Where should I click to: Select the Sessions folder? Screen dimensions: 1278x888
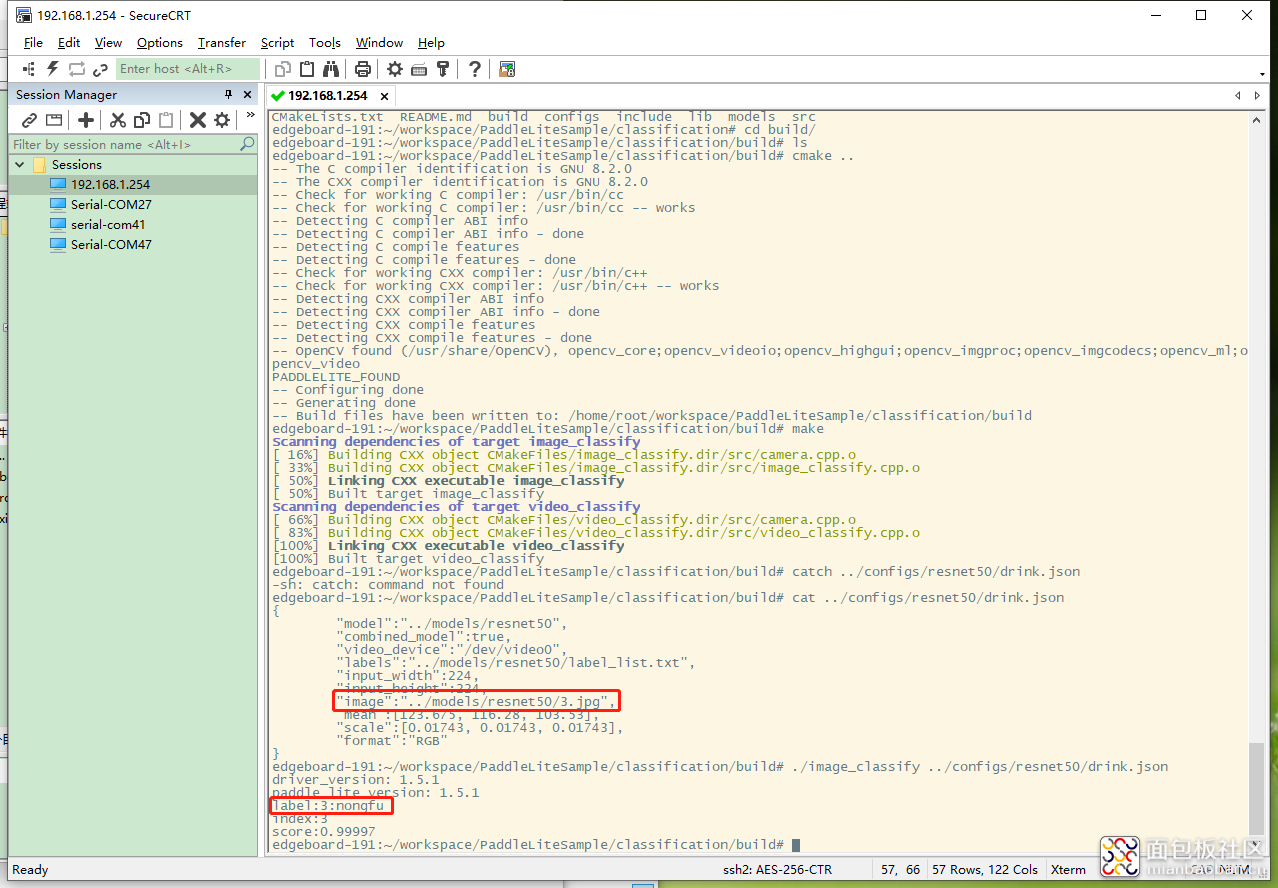coord(77,164)
